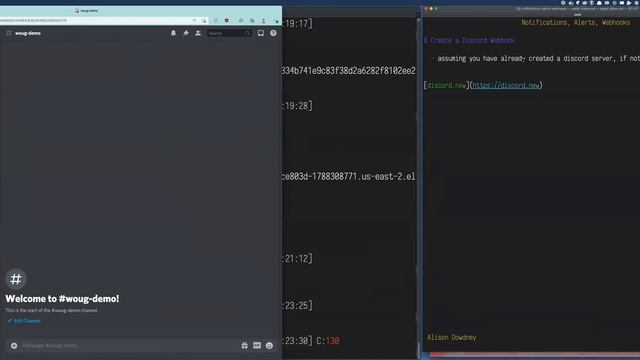Image resolution: width=640 pixels, height=360 pixels.
Task: Select the woug-demo browser tab
Action: 86,11
